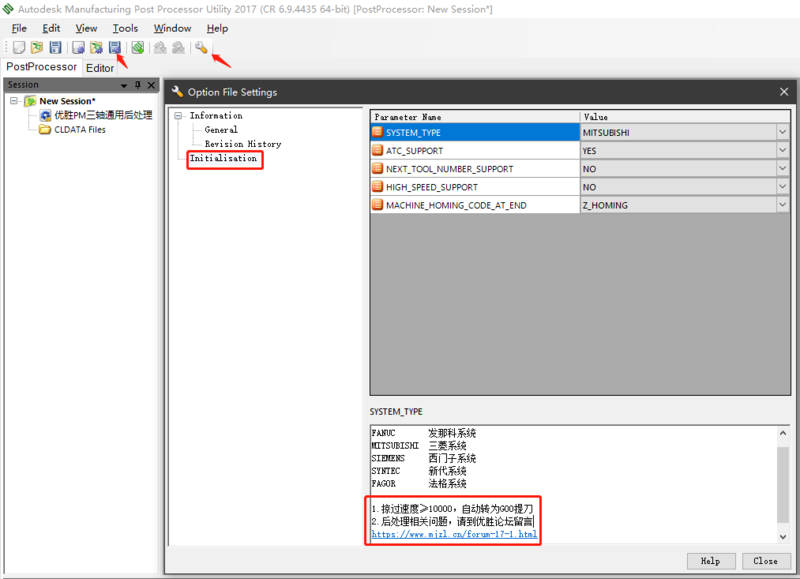800x579 pixels.
Task: Click the Save Session floppy icon
Action: [x=55, y=47]
